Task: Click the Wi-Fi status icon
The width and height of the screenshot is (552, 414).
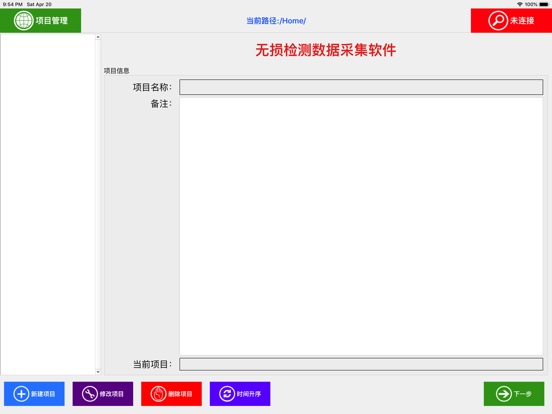Action: pos(520,4)
